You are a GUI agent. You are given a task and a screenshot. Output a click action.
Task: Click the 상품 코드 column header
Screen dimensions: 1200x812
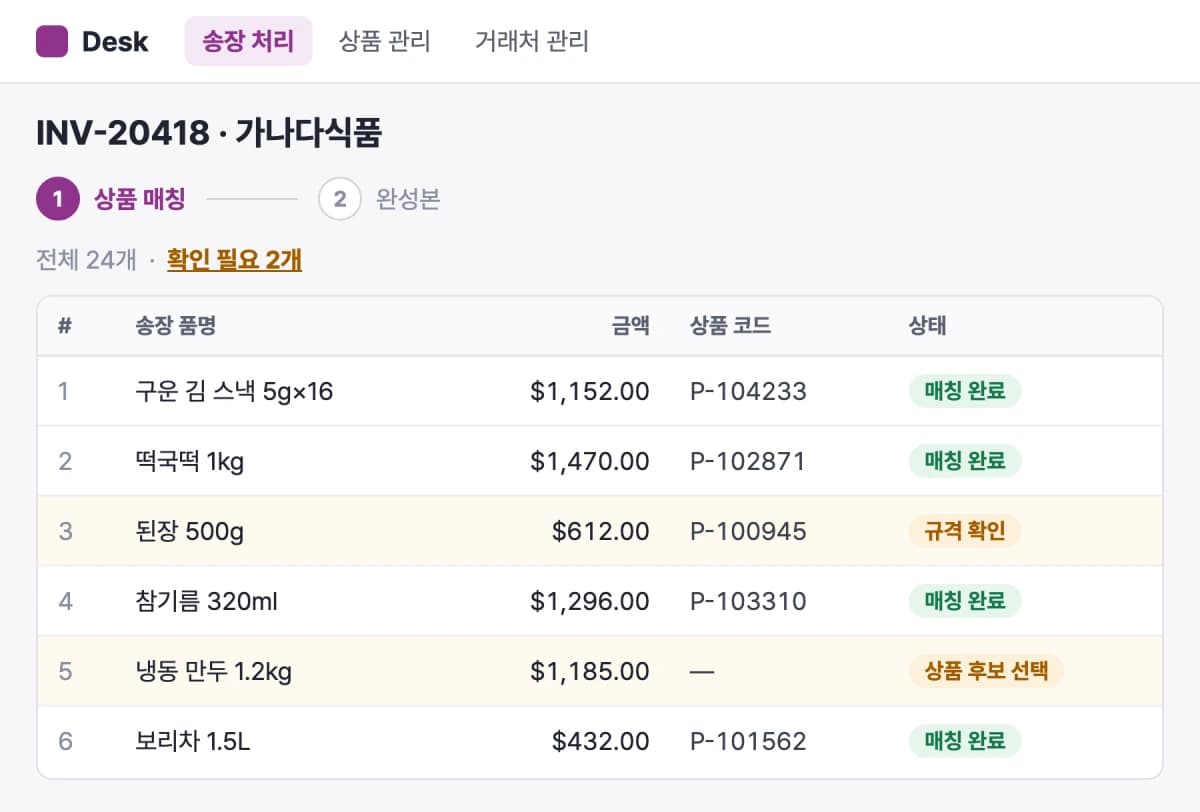(730, 326)
